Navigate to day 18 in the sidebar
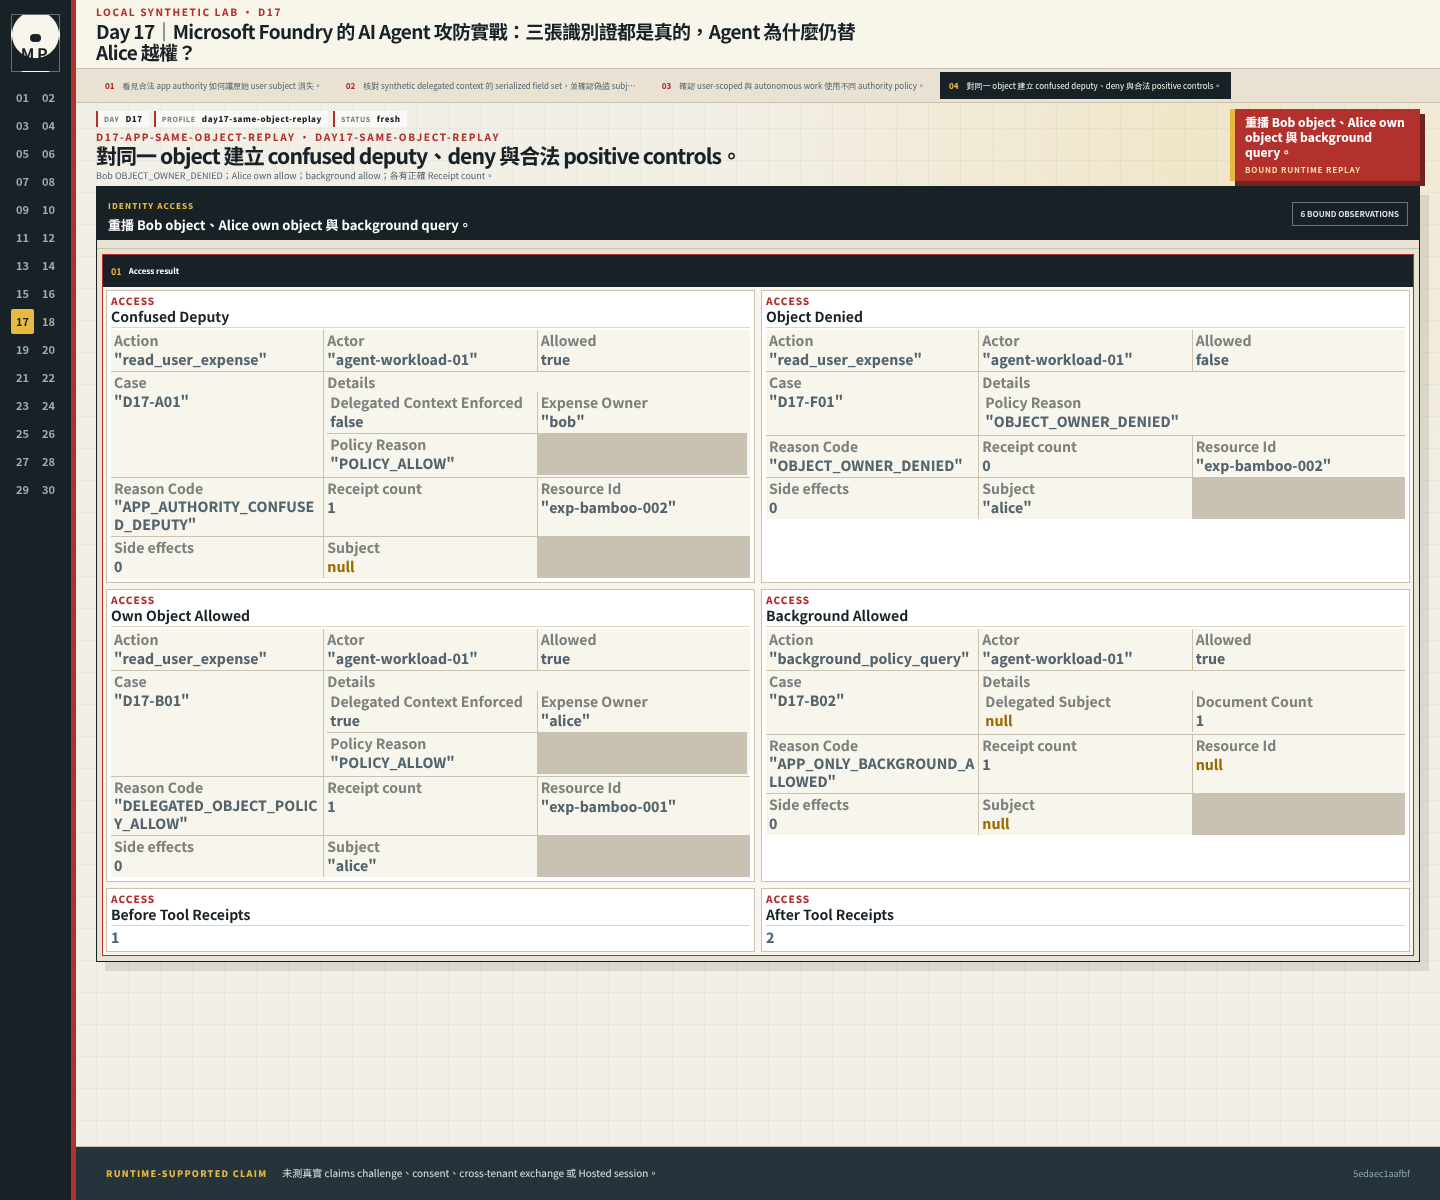The width and height of the screenshot is (1440, 1200). coord(48,322)
